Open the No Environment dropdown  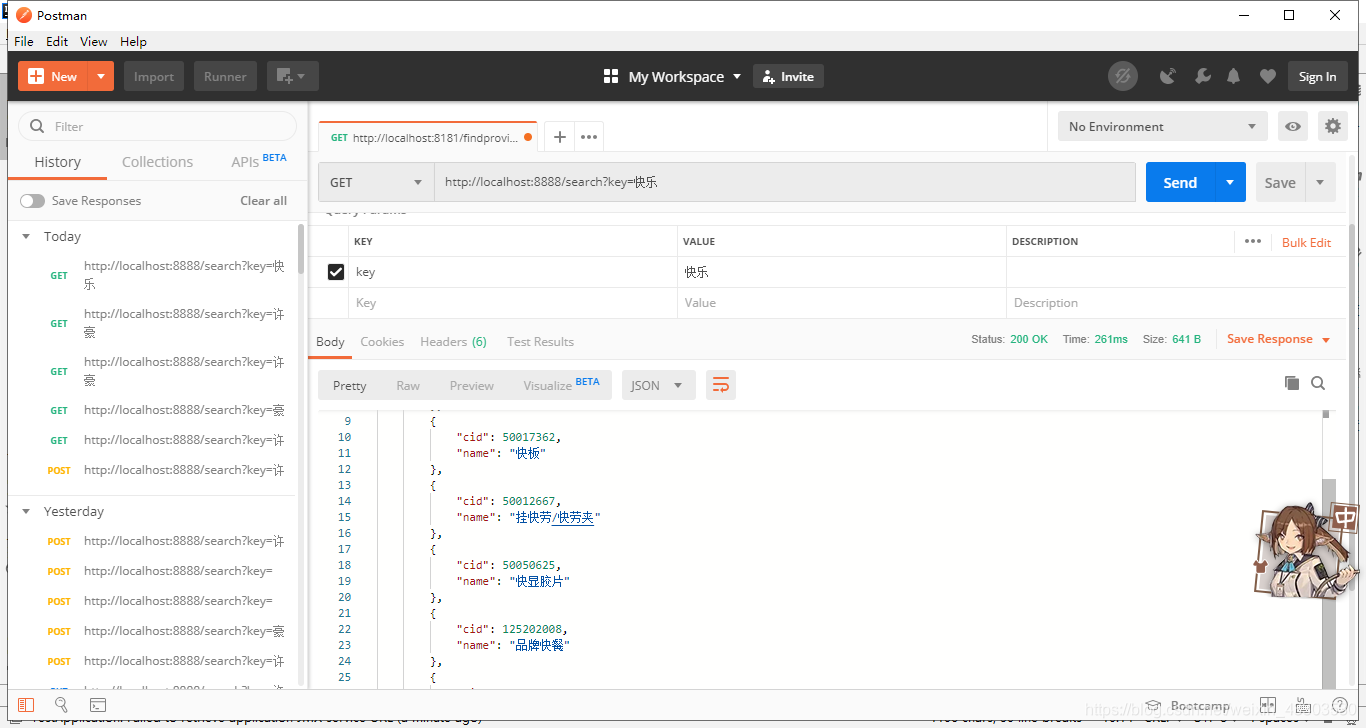1163,126
